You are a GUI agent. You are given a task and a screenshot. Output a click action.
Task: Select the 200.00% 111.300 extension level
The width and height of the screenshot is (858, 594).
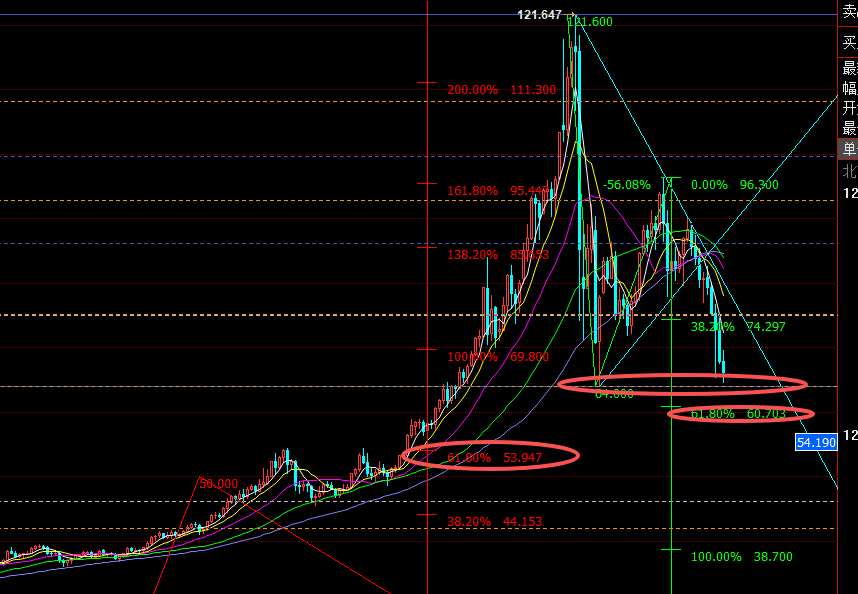(x=501, y=90)
